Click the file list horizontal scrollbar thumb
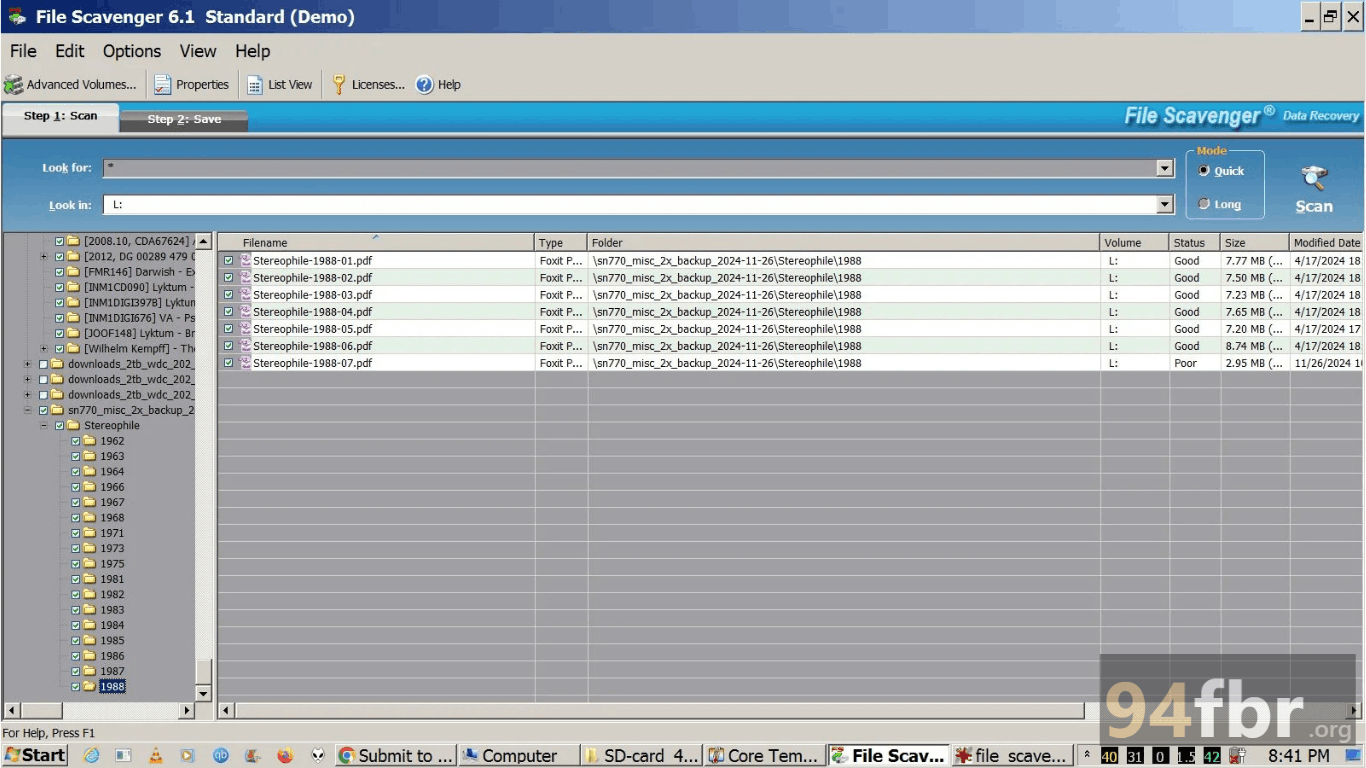1366x768 pixels. pos(660,710)
